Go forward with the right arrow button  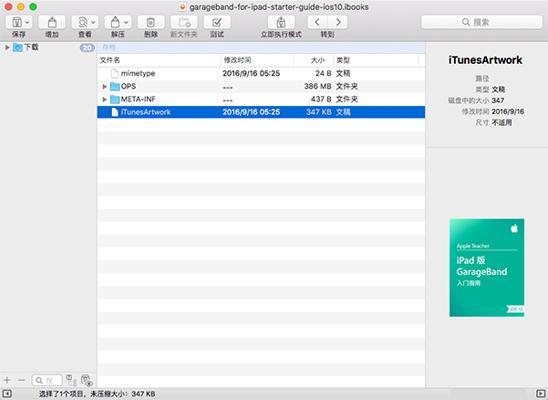(x=338, y=22)
